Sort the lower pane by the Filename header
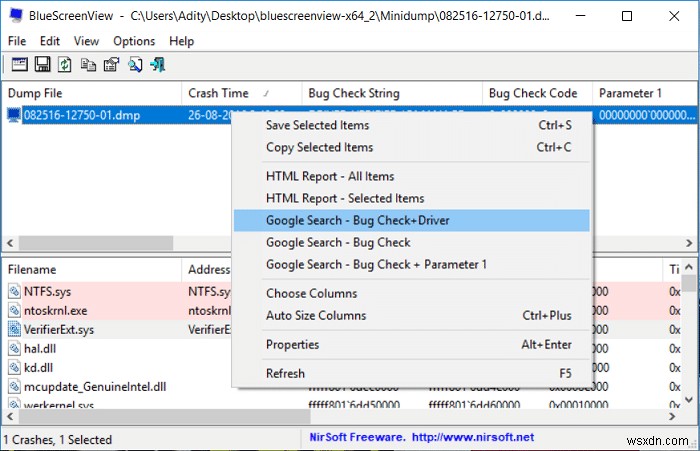The height and width of the screenshot is (451, 700). (x=32, y=269)
